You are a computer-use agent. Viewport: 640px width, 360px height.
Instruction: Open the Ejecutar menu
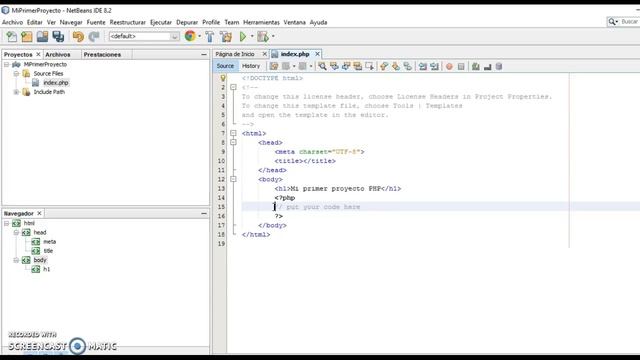click(161, 22)
